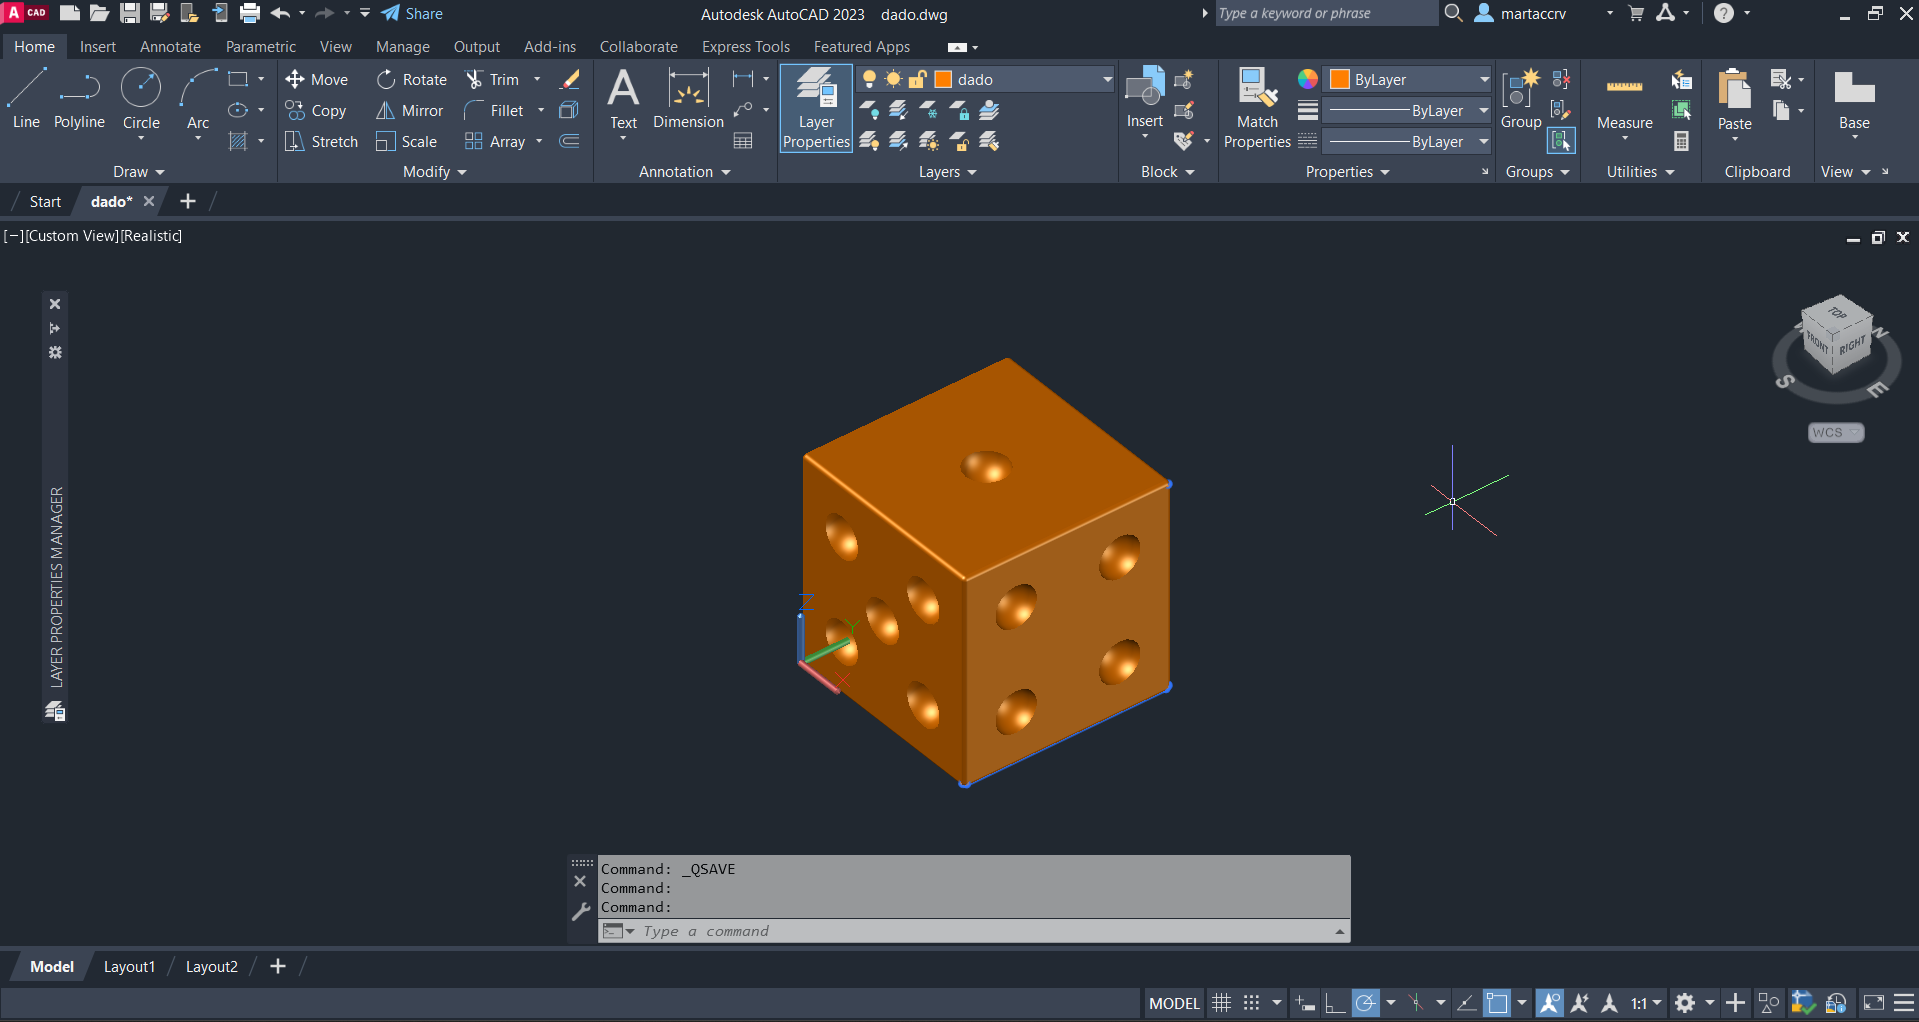Toggle Object Snap Tracking
This screenshot has height=1022, width=1919.
coord(1467,1003)
